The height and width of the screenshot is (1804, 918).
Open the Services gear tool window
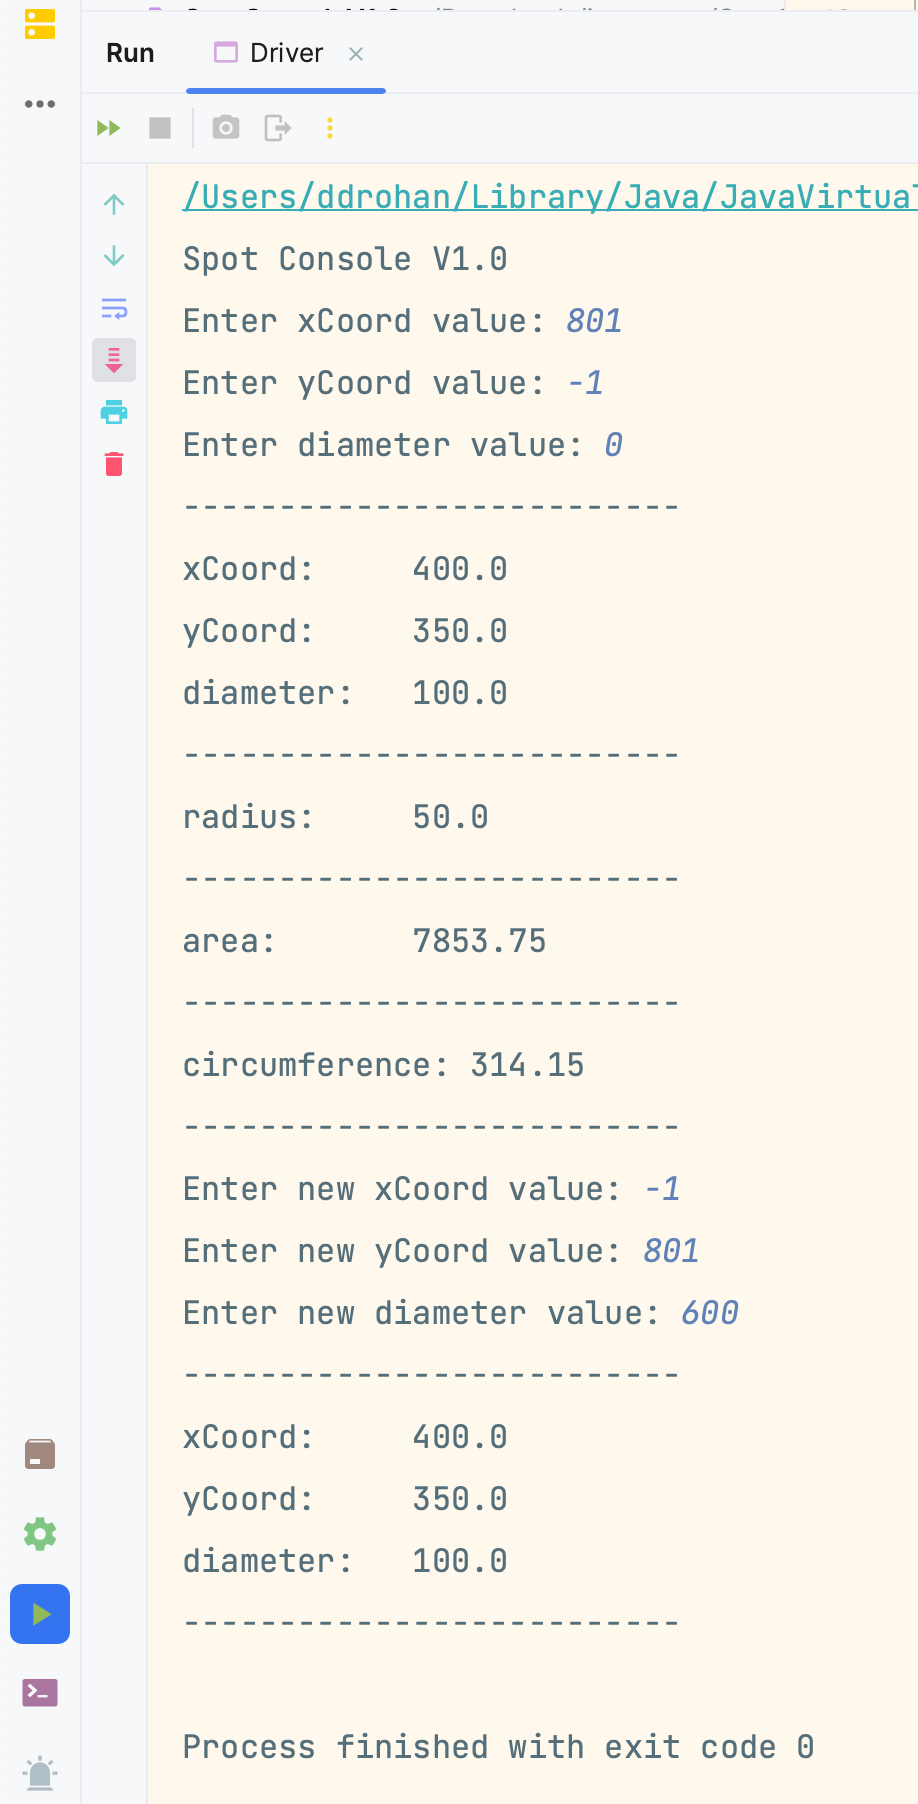click(40, 1534)
